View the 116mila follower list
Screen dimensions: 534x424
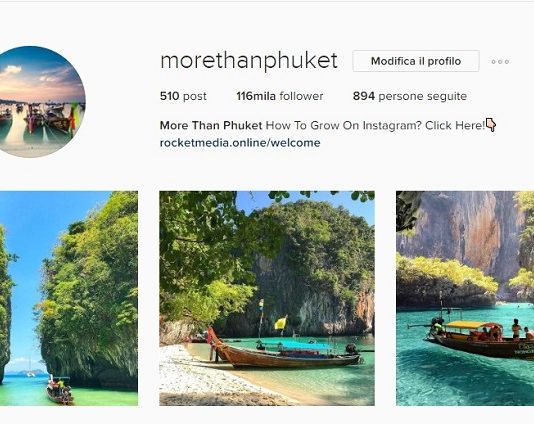[x=280, y=96]
